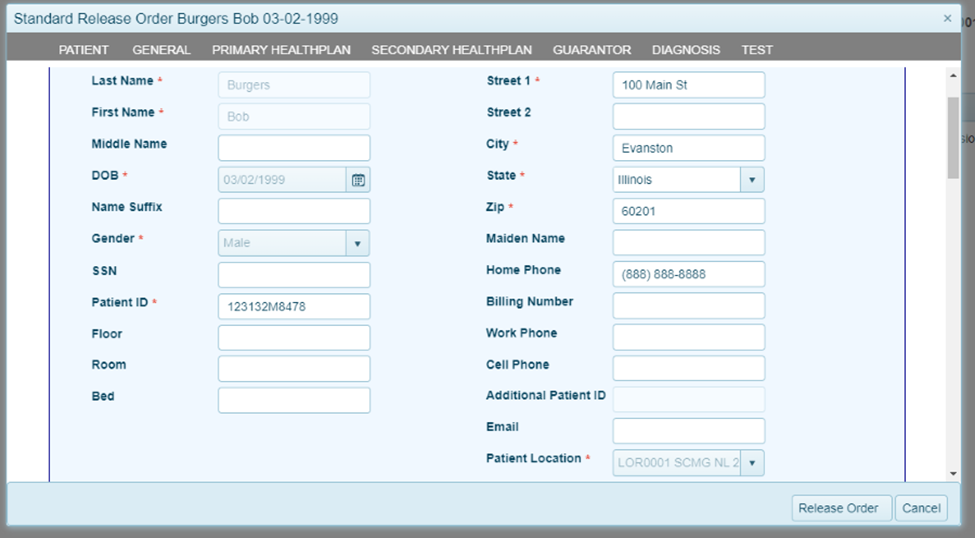Viewport: 975px width, 538px height.
Task: Click the Patient ID field
Action: tap(294, 307)
